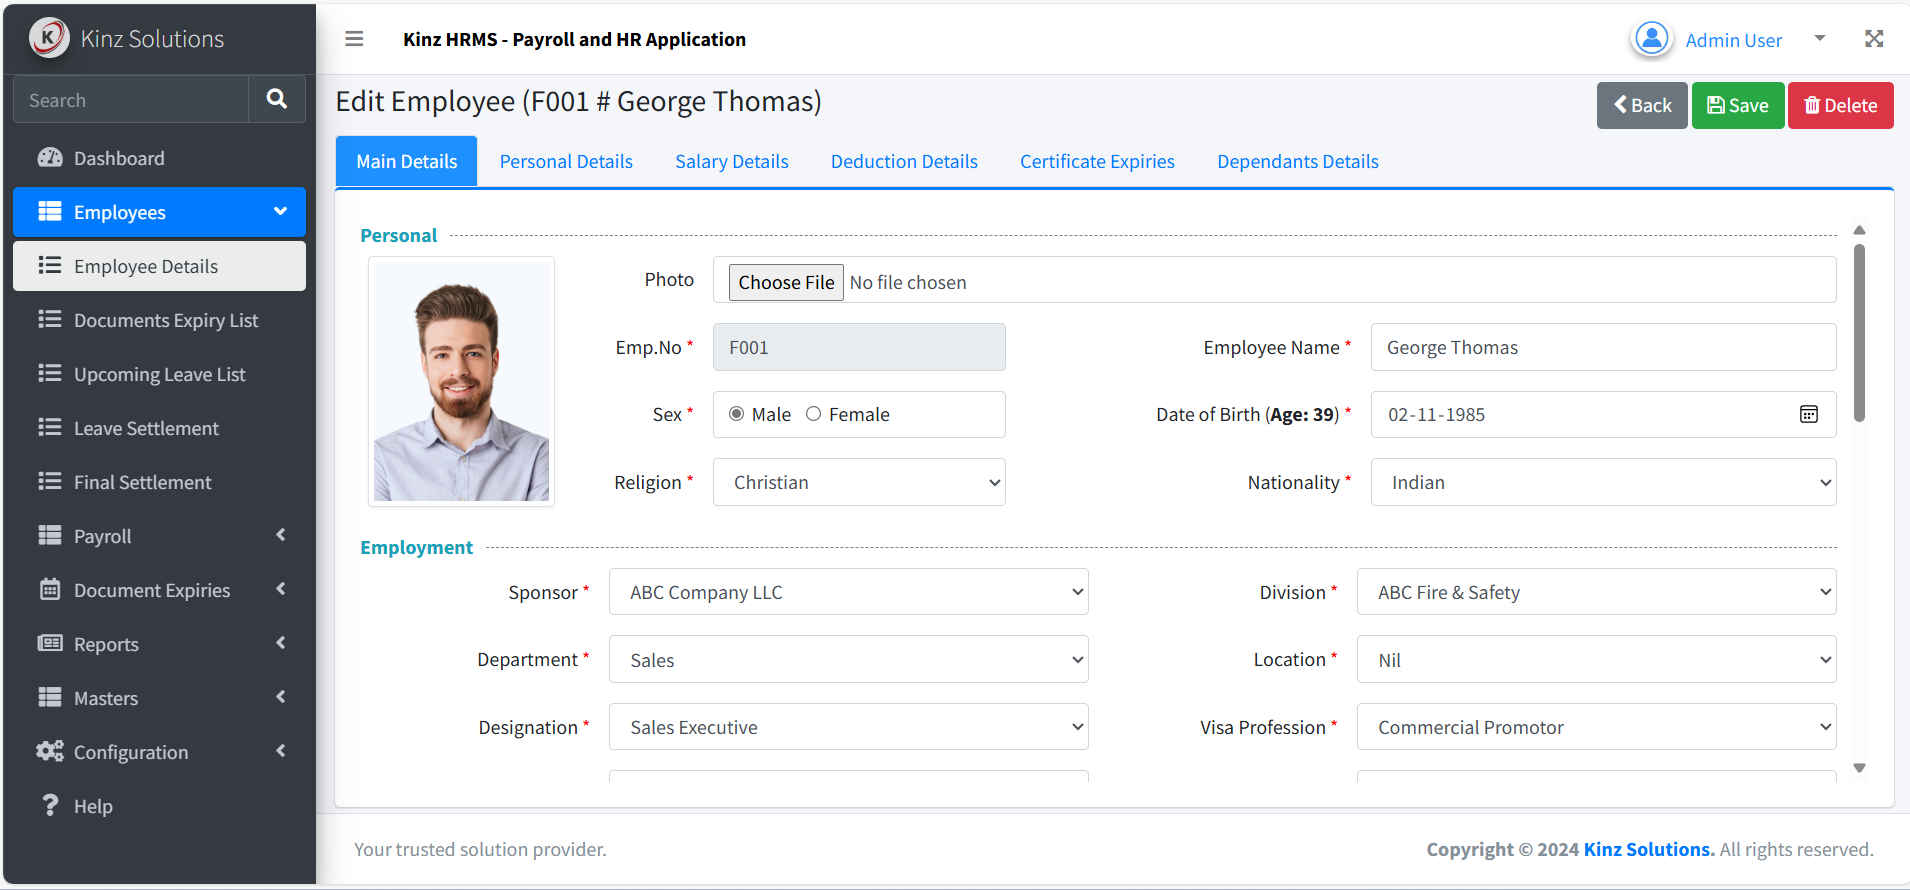Click the sidebar search magnifier button
This screenshot has width=1910, height=890.
277,99
